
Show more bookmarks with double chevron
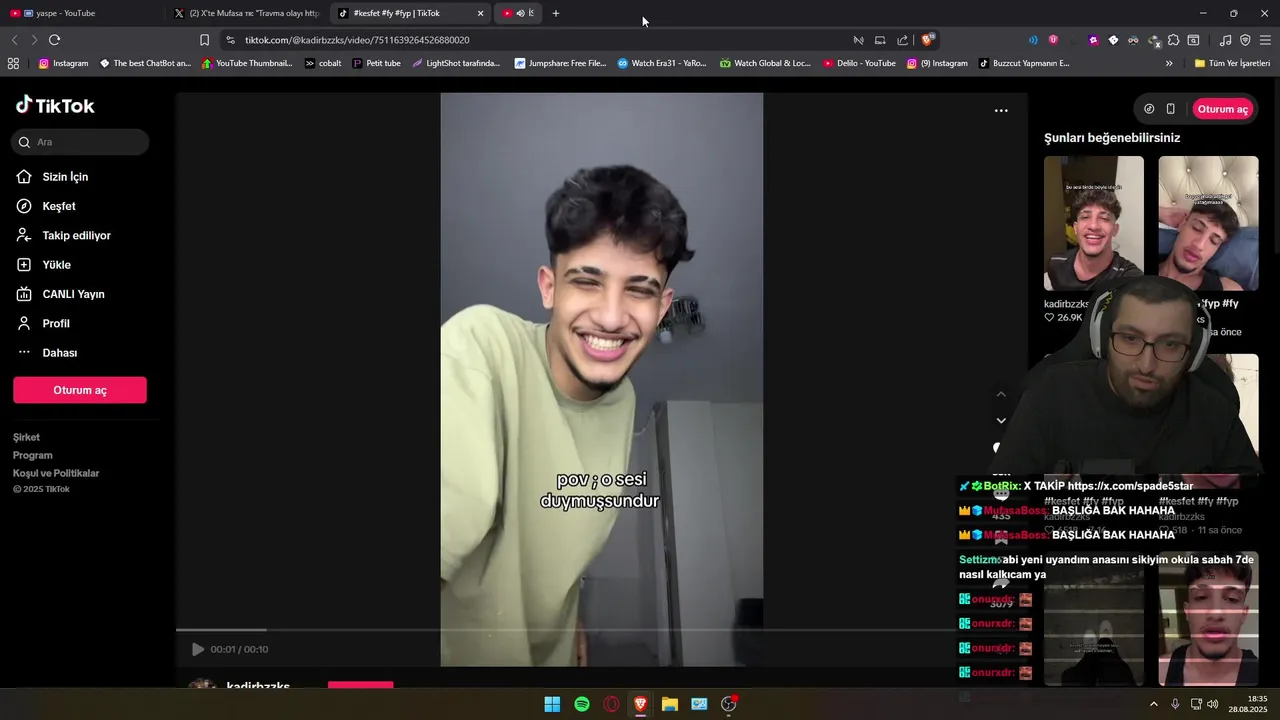click(x=1169, y=63)
